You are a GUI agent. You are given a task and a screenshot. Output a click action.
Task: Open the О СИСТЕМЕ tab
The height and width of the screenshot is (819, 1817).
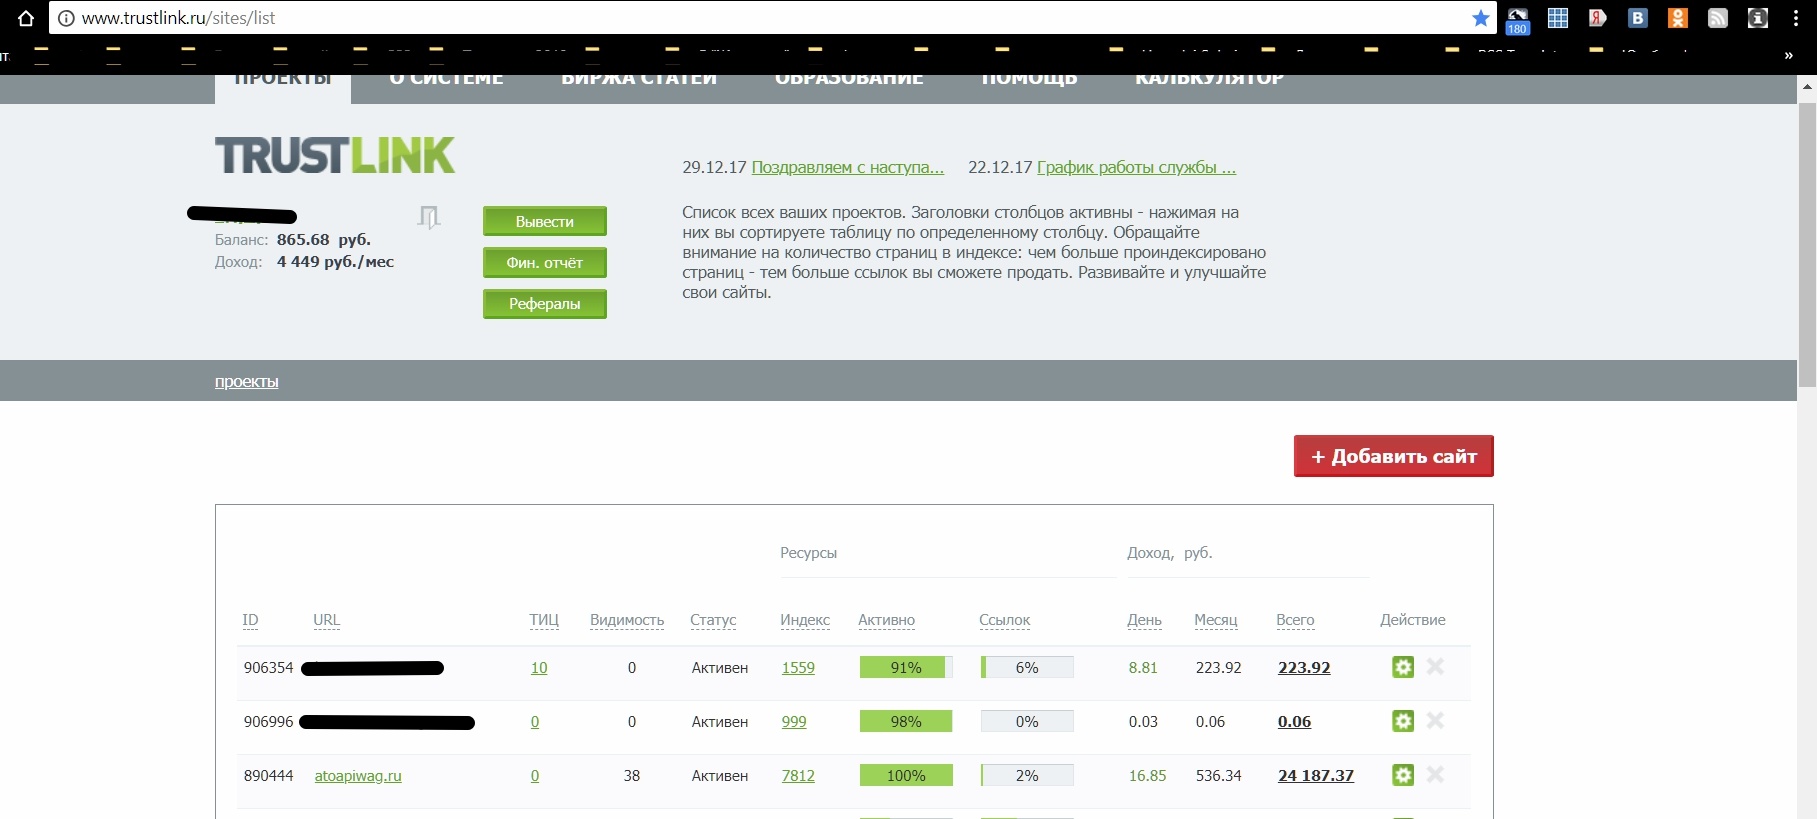446,80
